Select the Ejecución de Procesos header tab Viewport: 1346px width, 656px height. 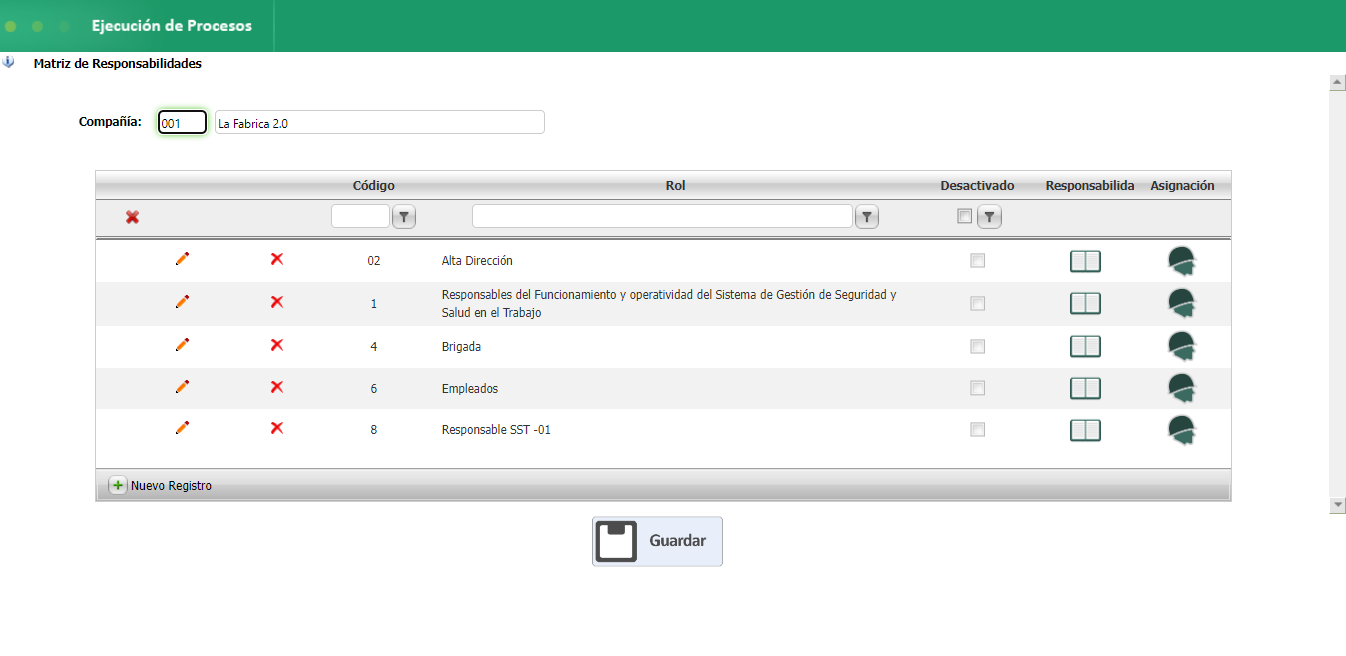(x=172, y=26)
